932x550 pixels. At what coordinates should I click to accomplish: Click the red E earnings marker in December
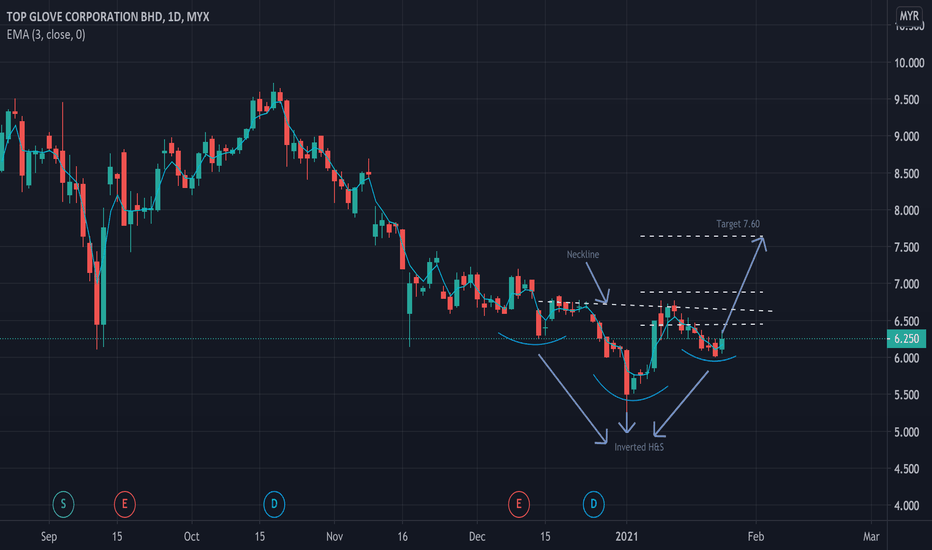[519, 504]
